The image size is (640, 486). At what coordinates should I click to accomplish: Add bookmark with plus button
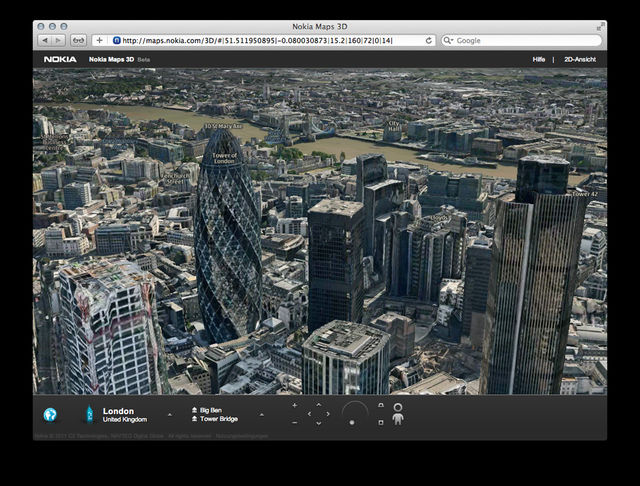pos(99,41)
